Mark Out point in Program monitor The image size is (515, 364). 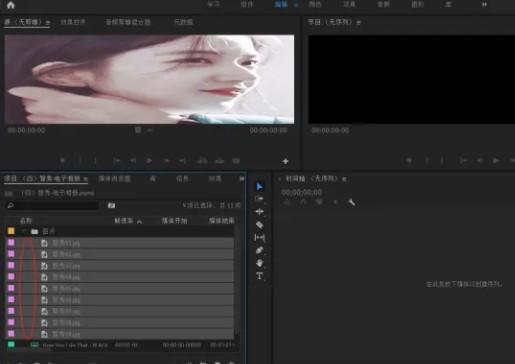pos(442,161)
